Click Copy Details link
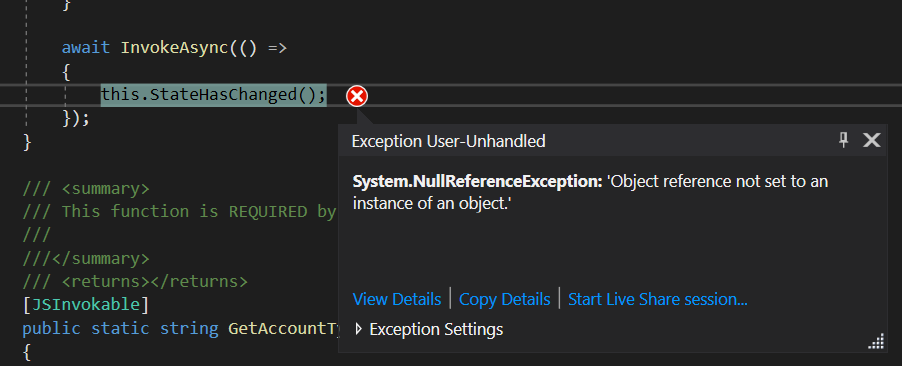Screen dimensions: 902x366 pos(504,299)
